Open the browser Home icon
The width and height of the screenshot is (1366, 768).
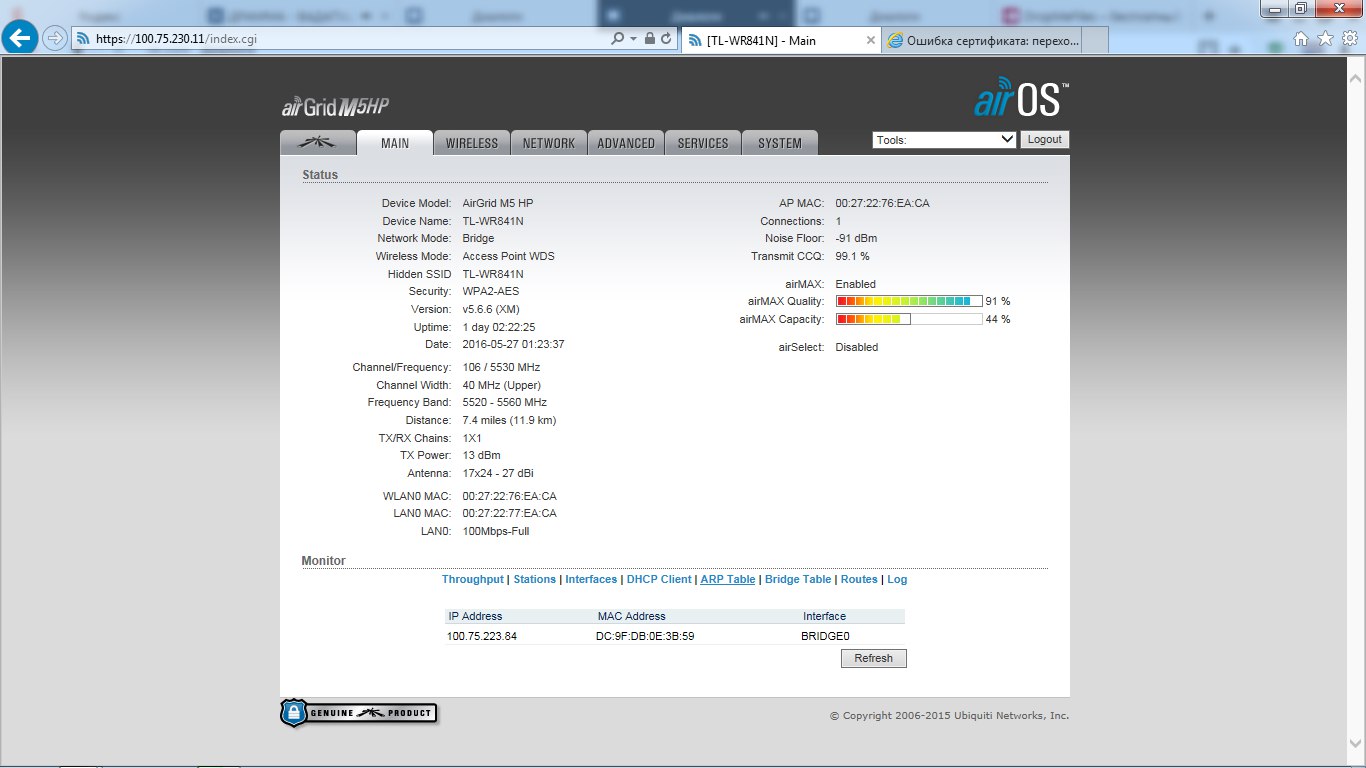pos(1301,39)
